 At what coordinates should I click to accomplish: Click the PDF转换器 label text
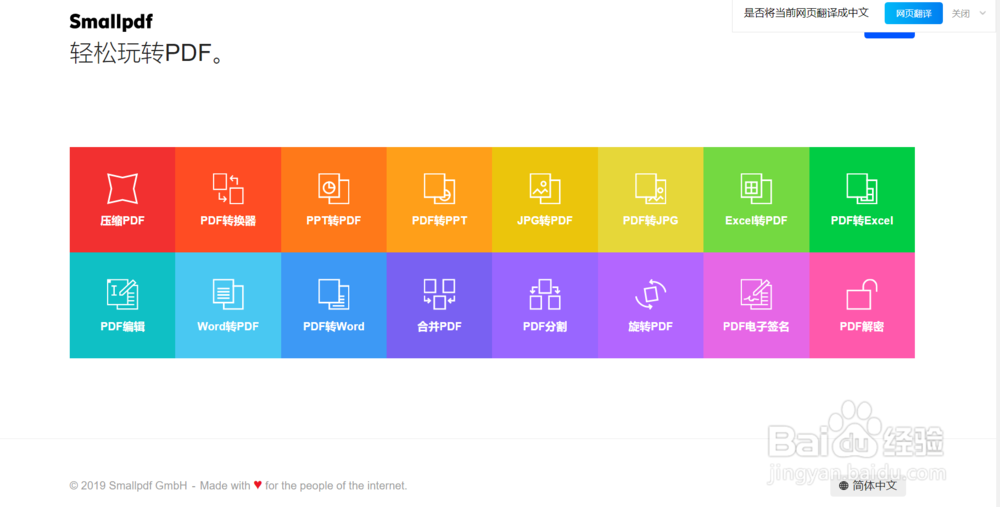tap(228, 221)
